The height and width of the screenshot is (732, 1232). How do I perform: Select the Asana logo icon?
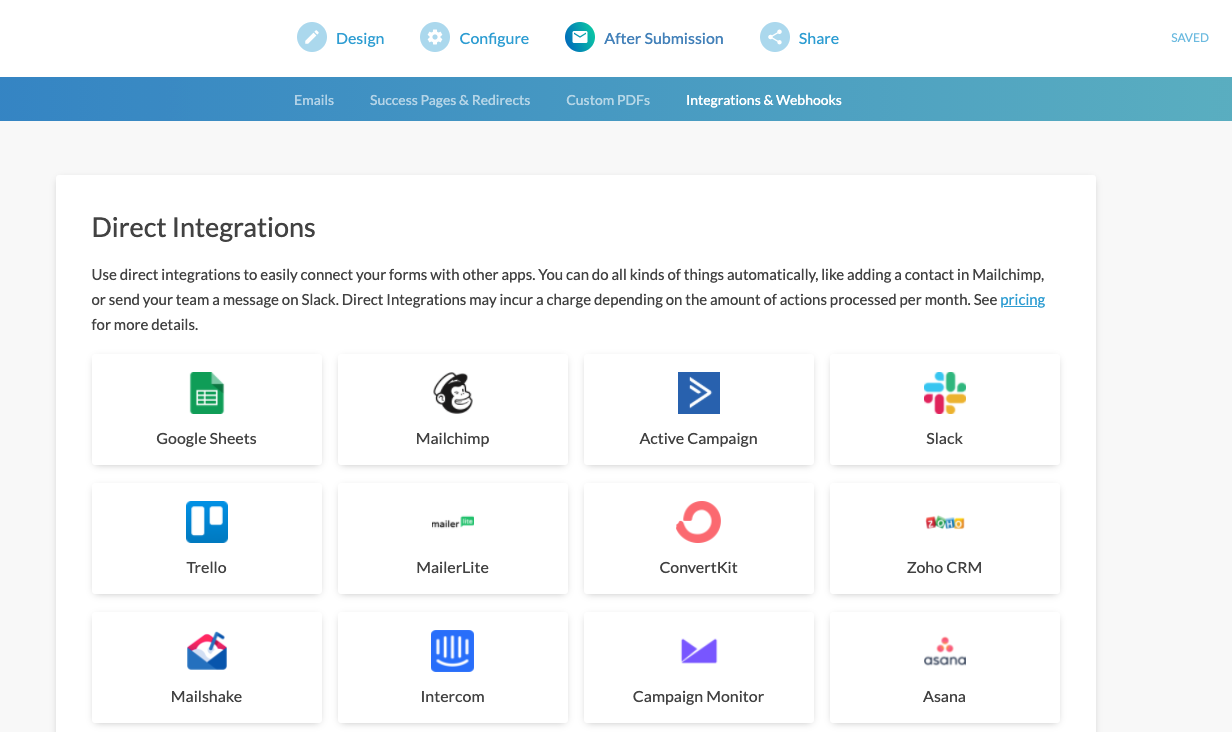click(x=945, y=651)
